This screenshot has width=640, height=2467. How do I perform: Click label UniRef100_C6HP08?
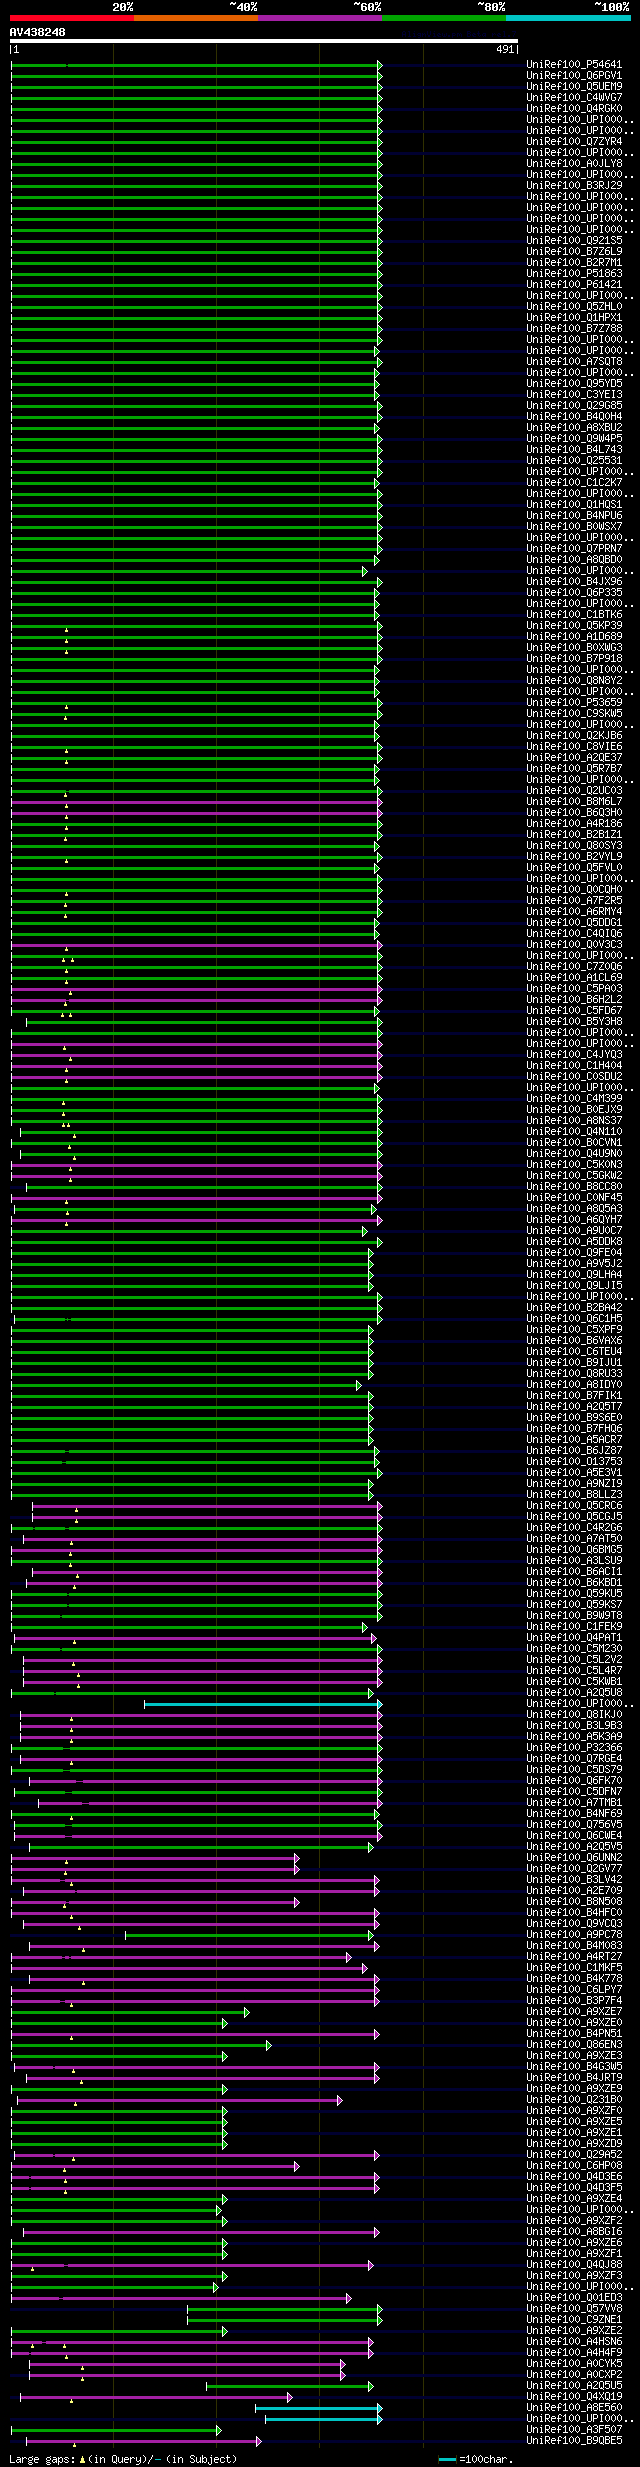coord(574,2165)
